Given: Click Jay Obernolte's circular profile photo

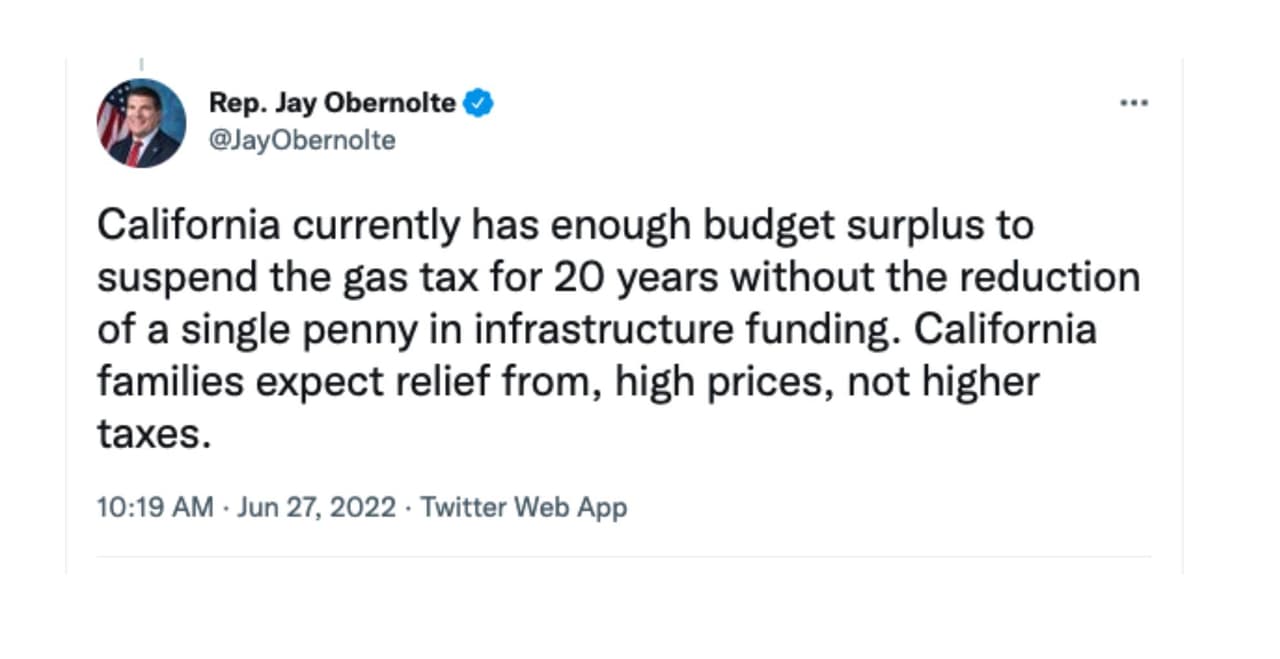Looking at the screenshot, I should tap(141, 121).
